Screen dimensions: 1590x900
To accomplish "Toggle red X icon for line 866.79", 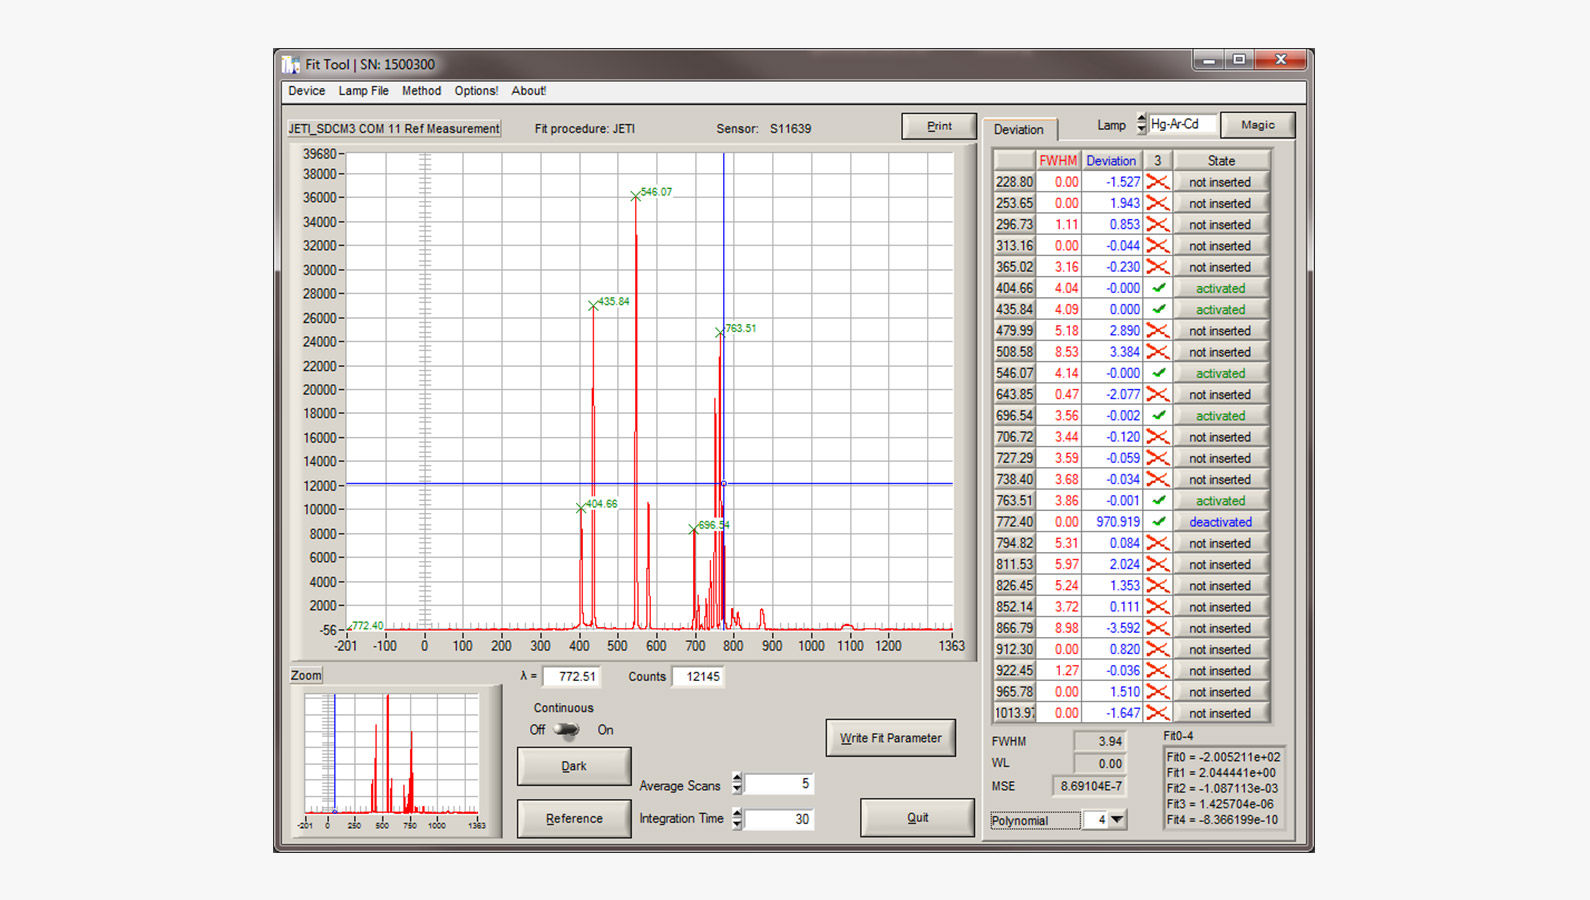I will tap(1158, 628).
